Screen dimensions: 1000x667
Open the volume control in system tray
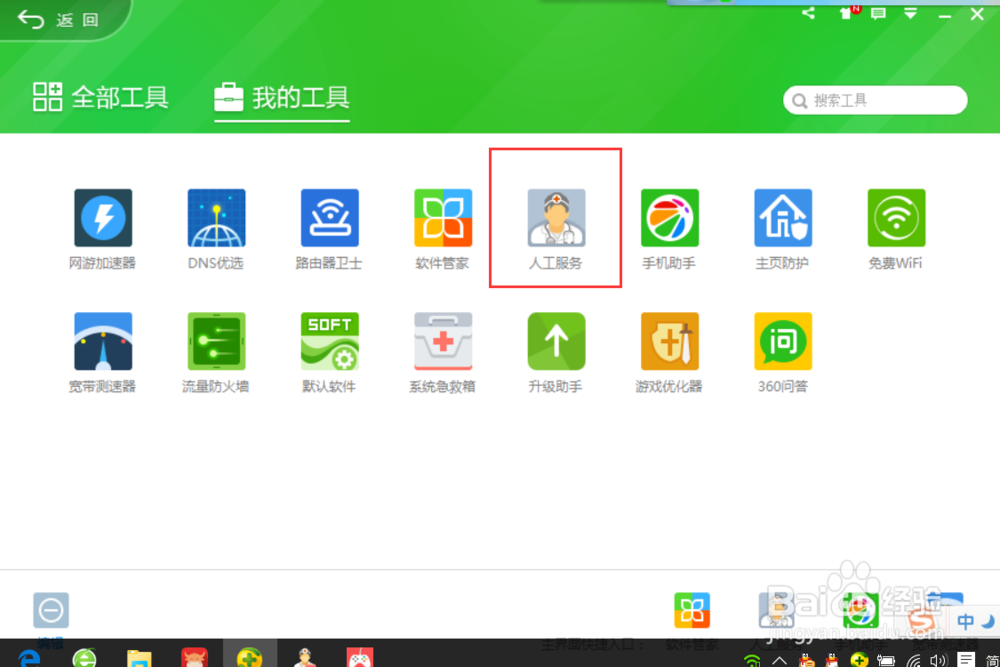tap(938, 660)
